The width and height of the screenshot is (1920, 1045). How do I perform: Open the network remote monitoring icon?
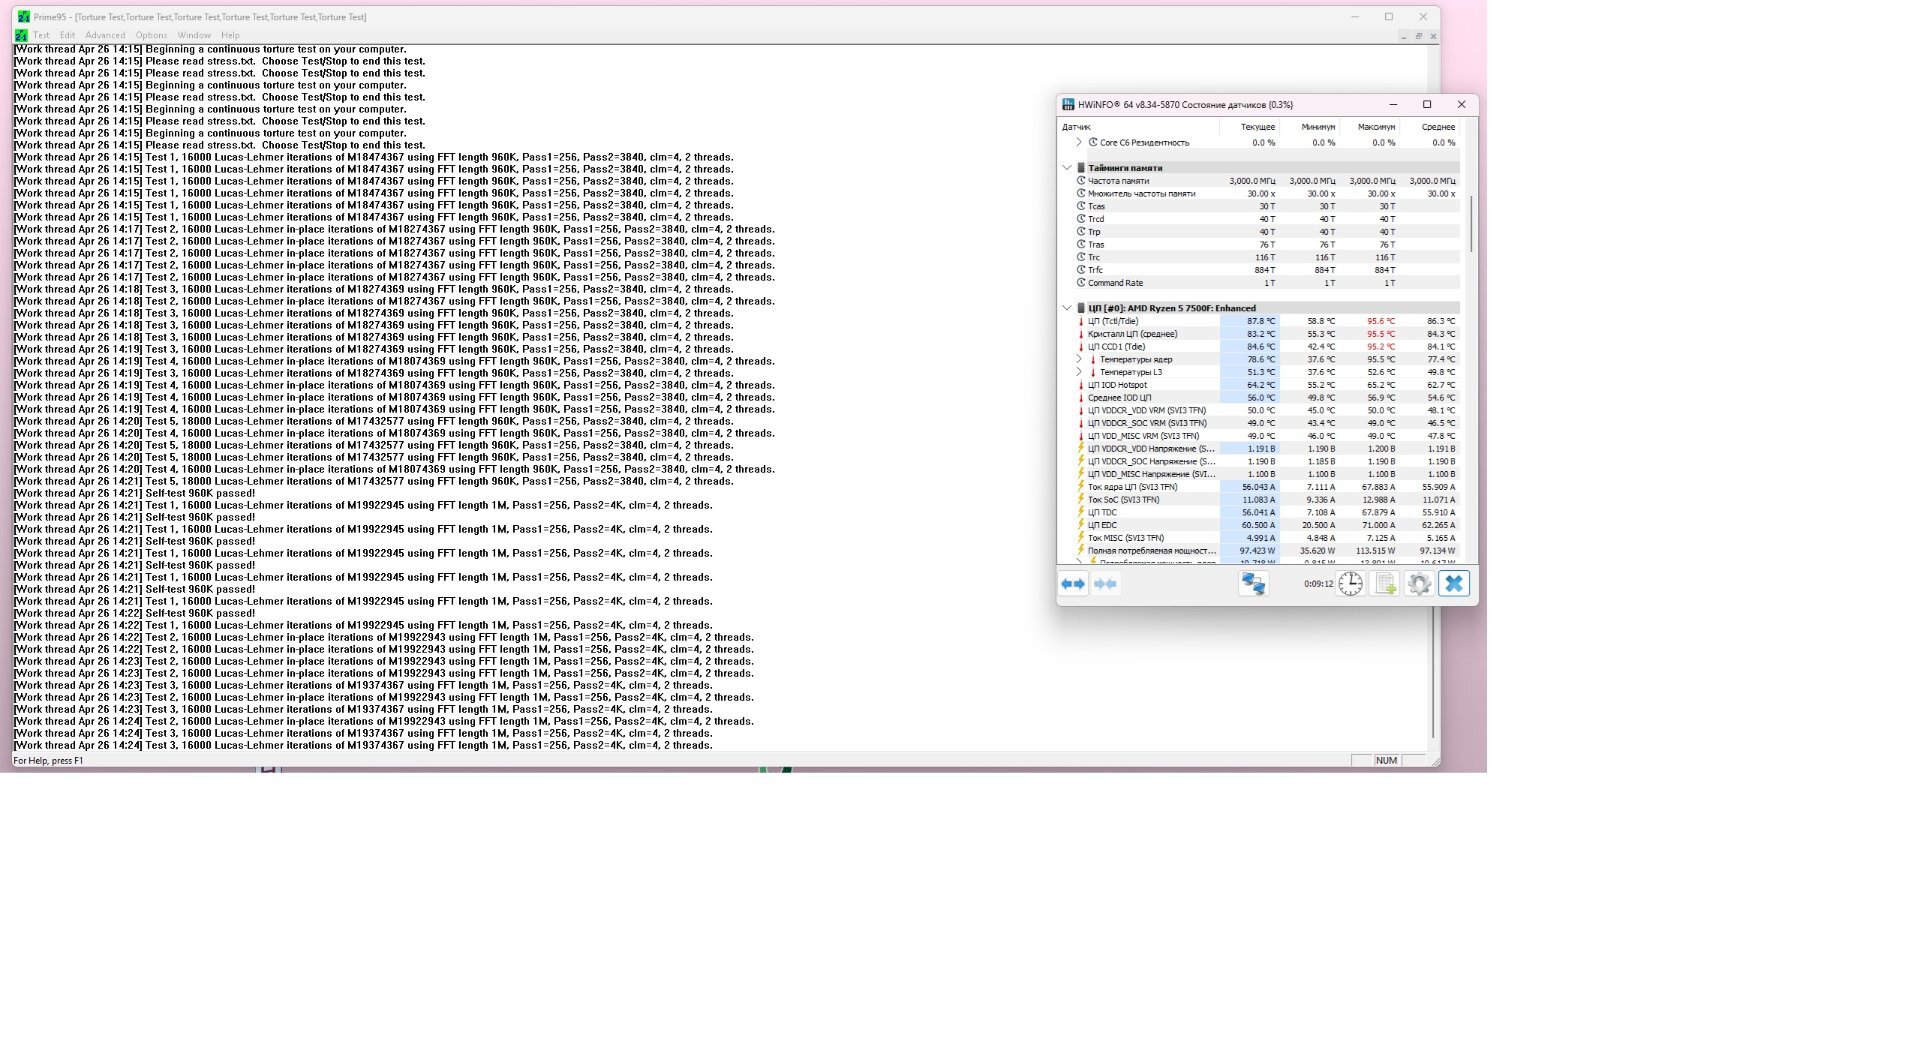coord(1253,584)
